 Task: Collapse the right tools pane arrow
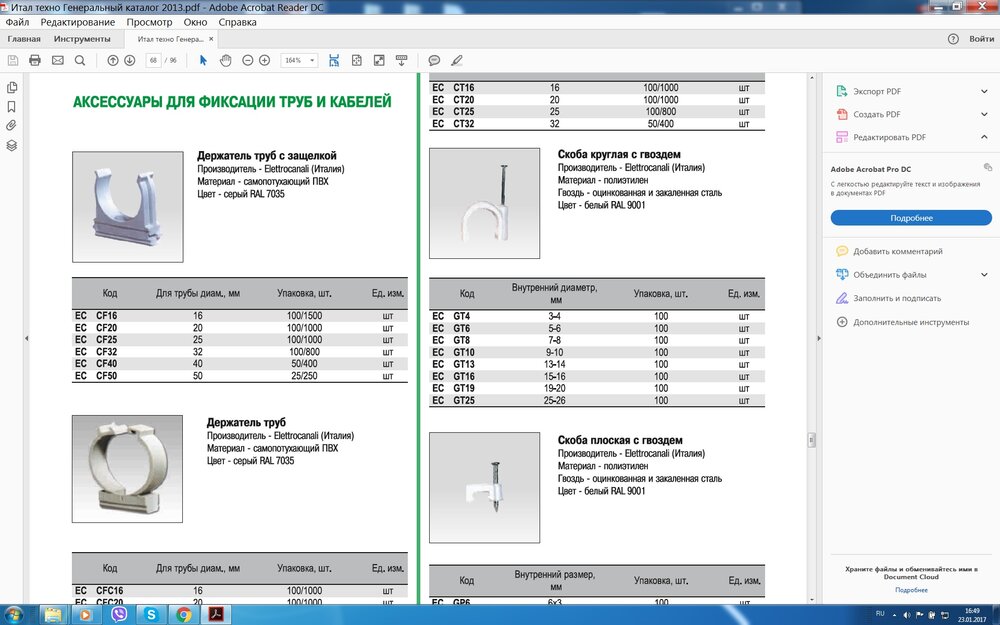(819, 338)
